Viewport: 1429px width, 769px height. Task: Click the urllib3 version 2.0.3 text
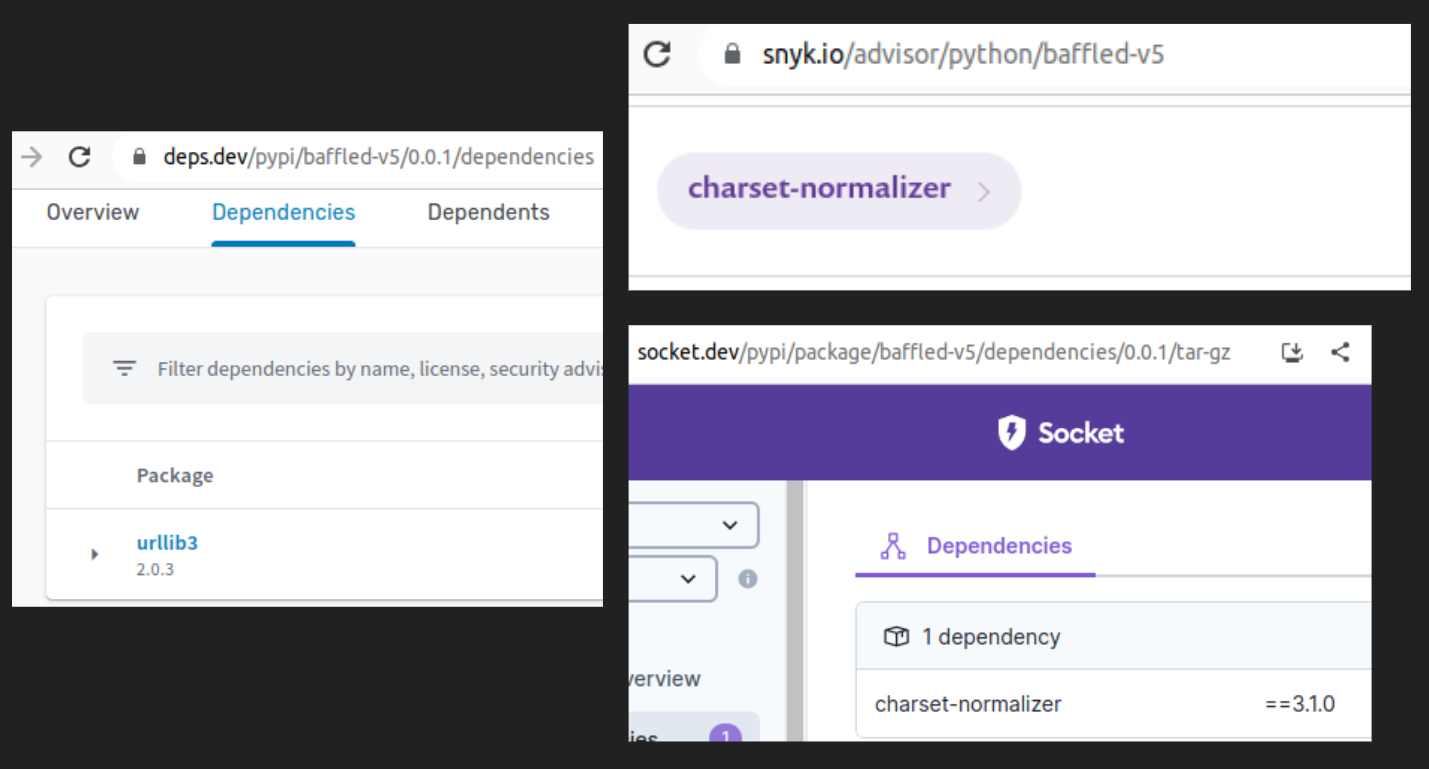[x=155, y=570]
